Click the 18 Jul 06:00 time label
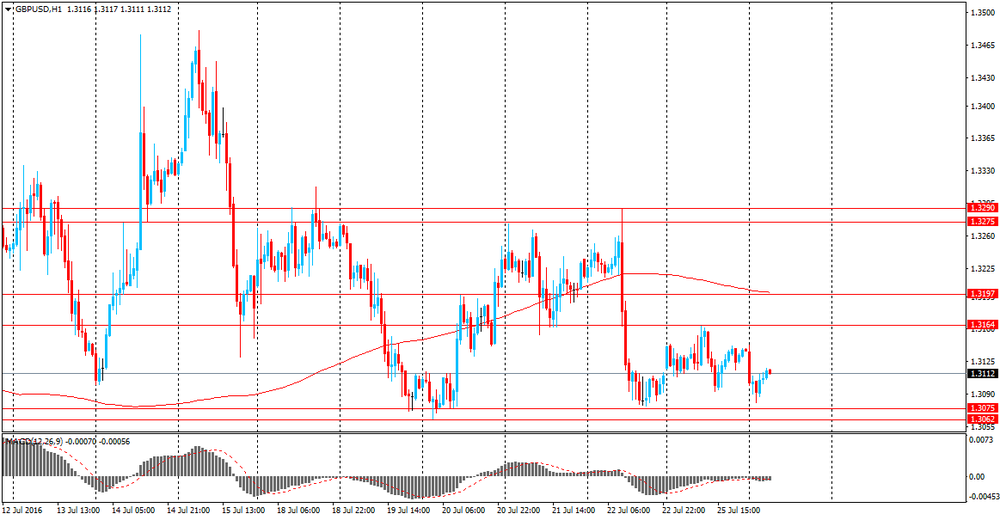 point(298,510)
